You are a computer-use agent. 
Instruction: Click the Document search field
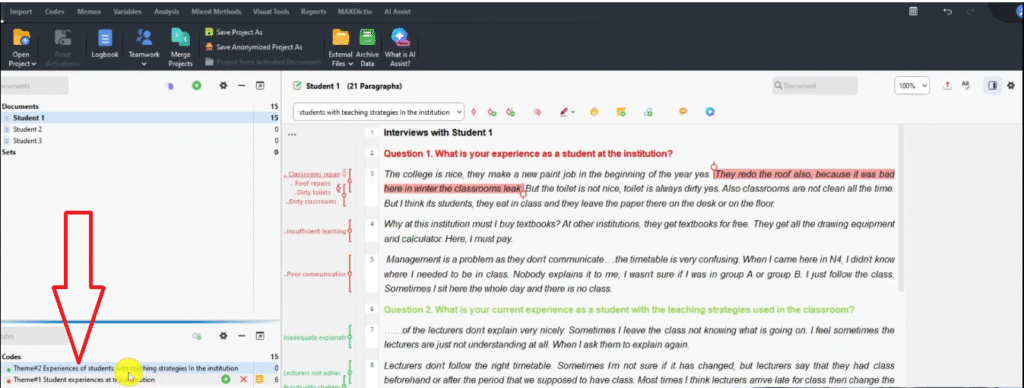click(x=814, y=86)
